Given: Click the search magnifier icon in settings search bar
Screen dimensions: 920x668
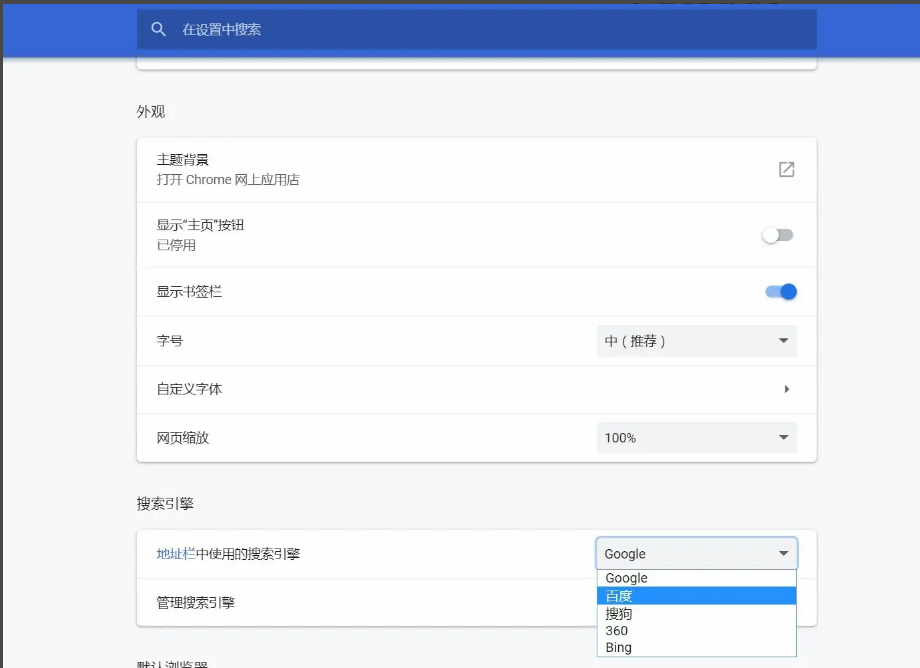Looking at the screenshot, I should [x=158, y=29].
